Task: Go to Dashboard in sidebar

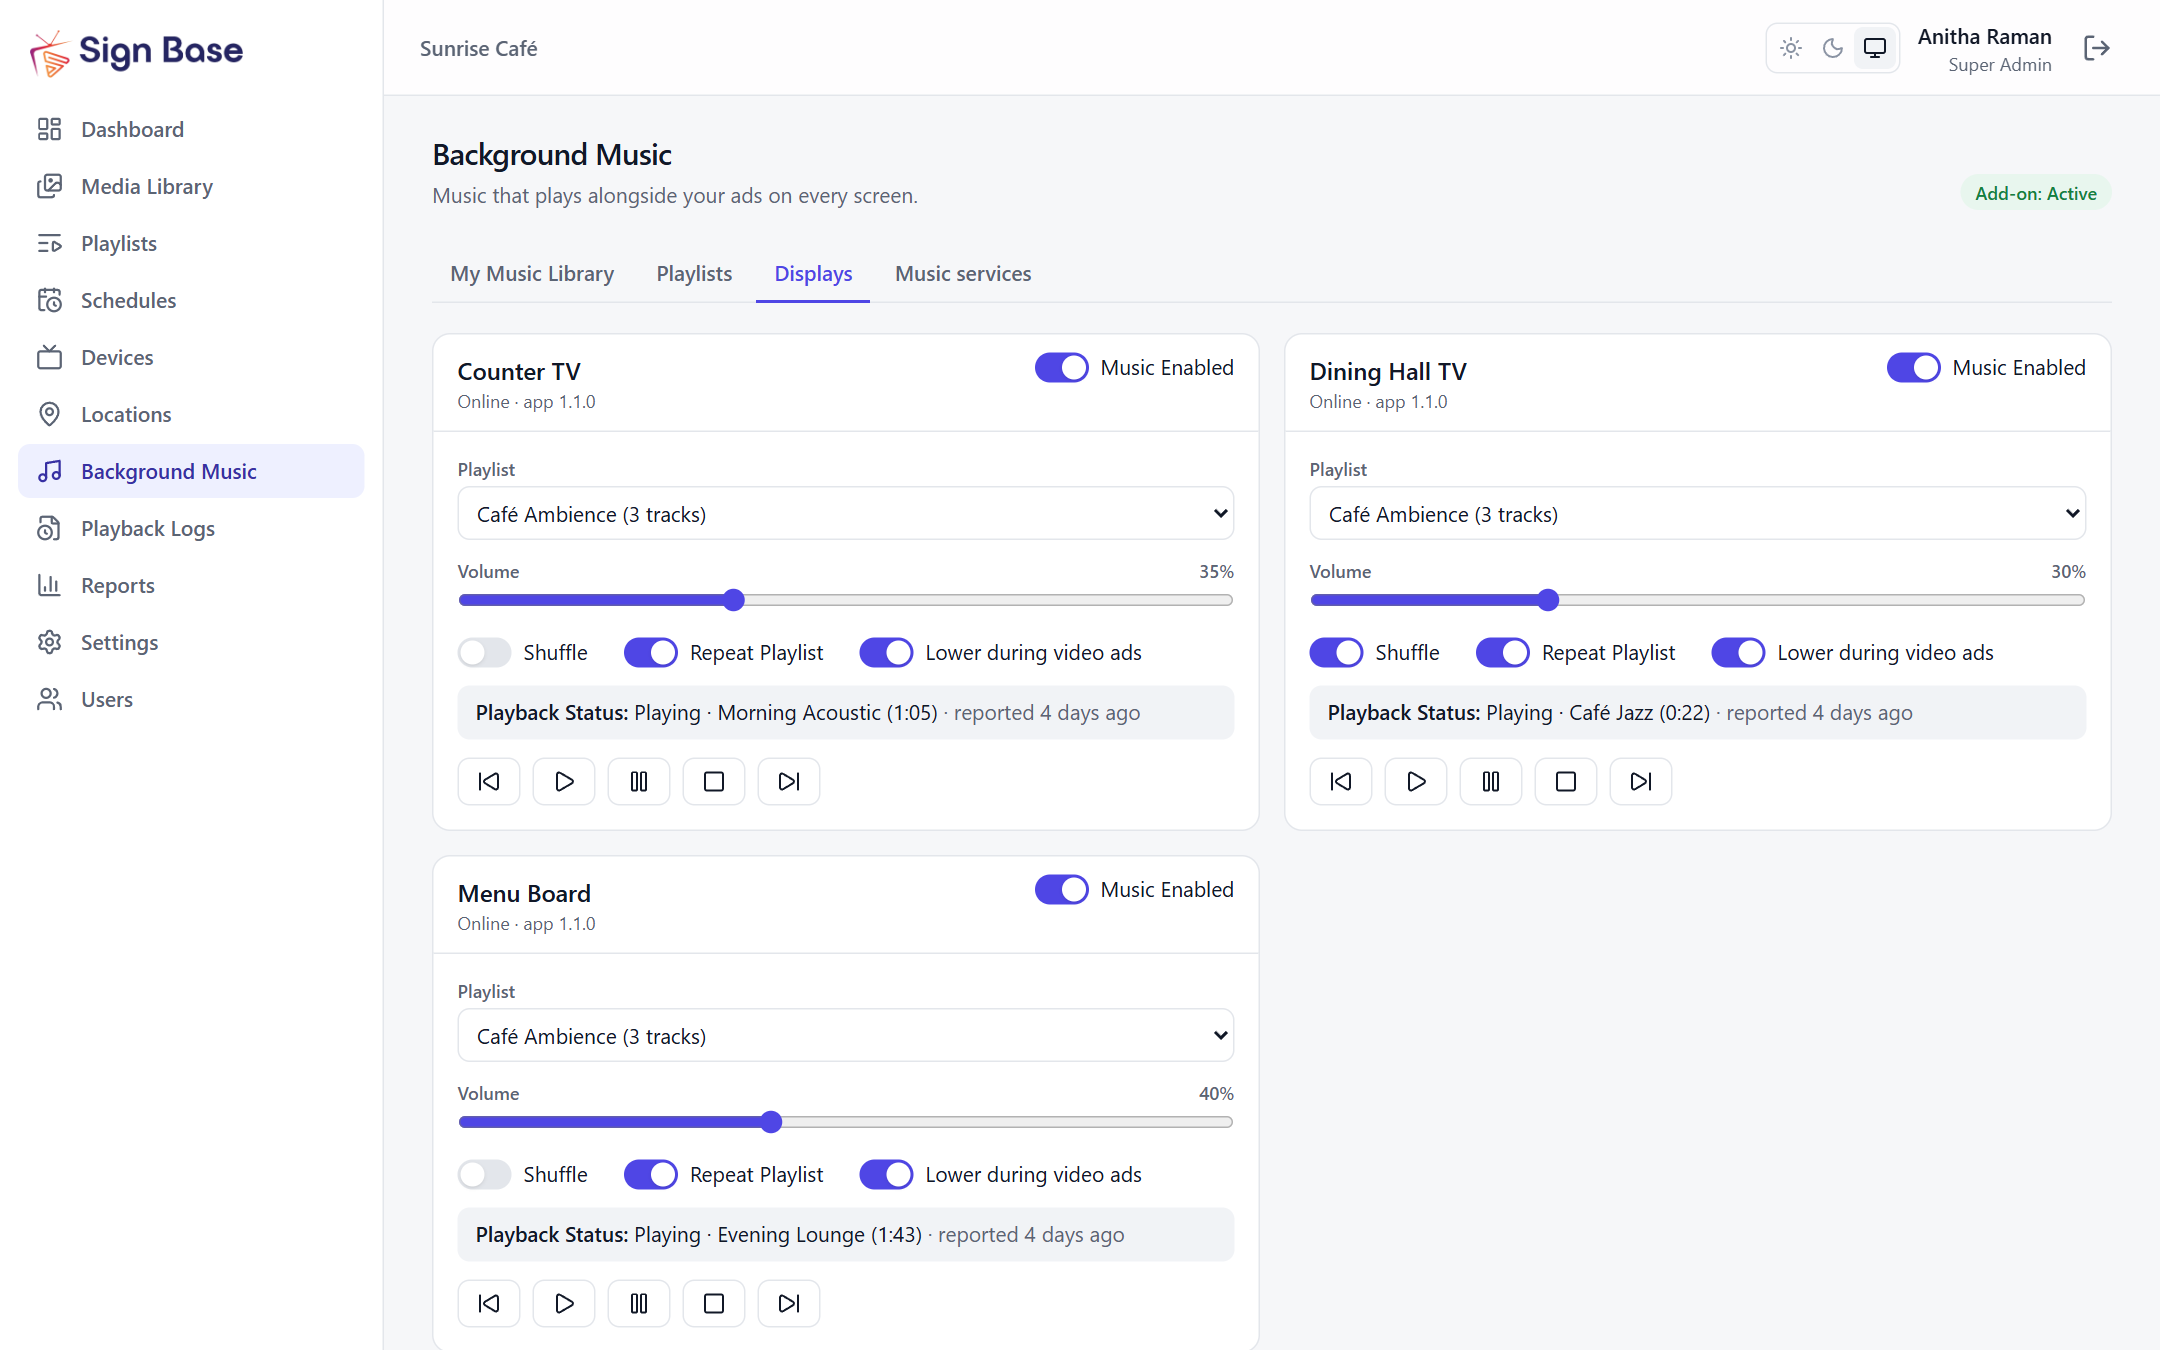Action: click(191, 129)
